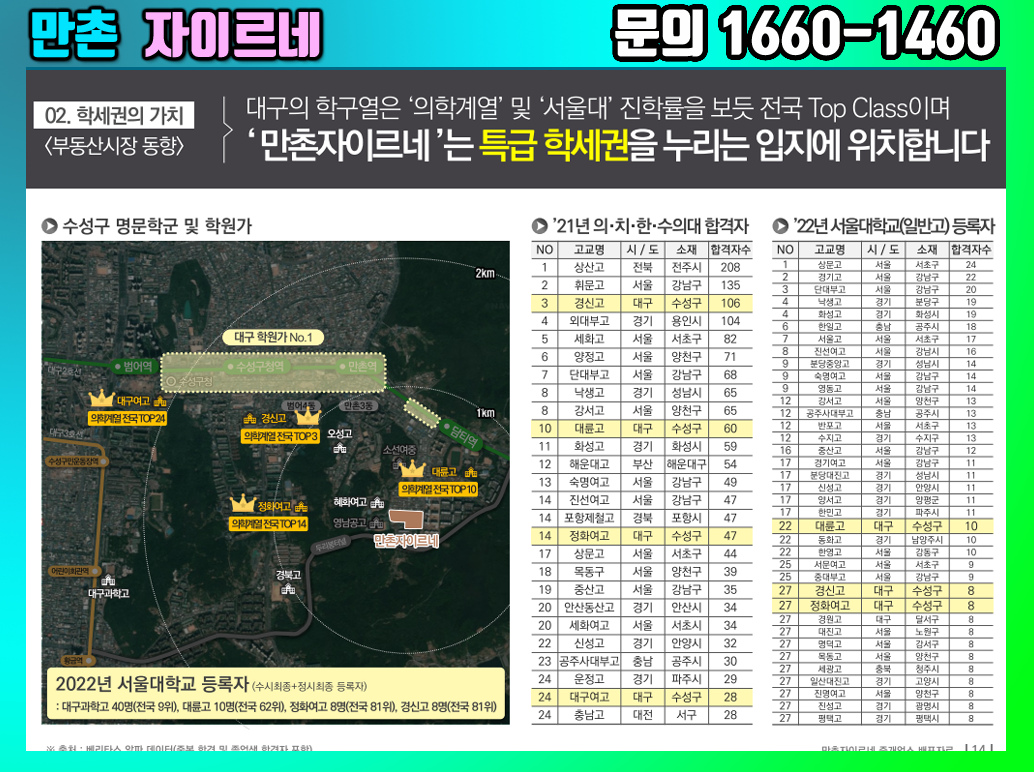Click the '문의 1660-1460' phone number banner
The image size is (1034, 772).
click(803, 33)
